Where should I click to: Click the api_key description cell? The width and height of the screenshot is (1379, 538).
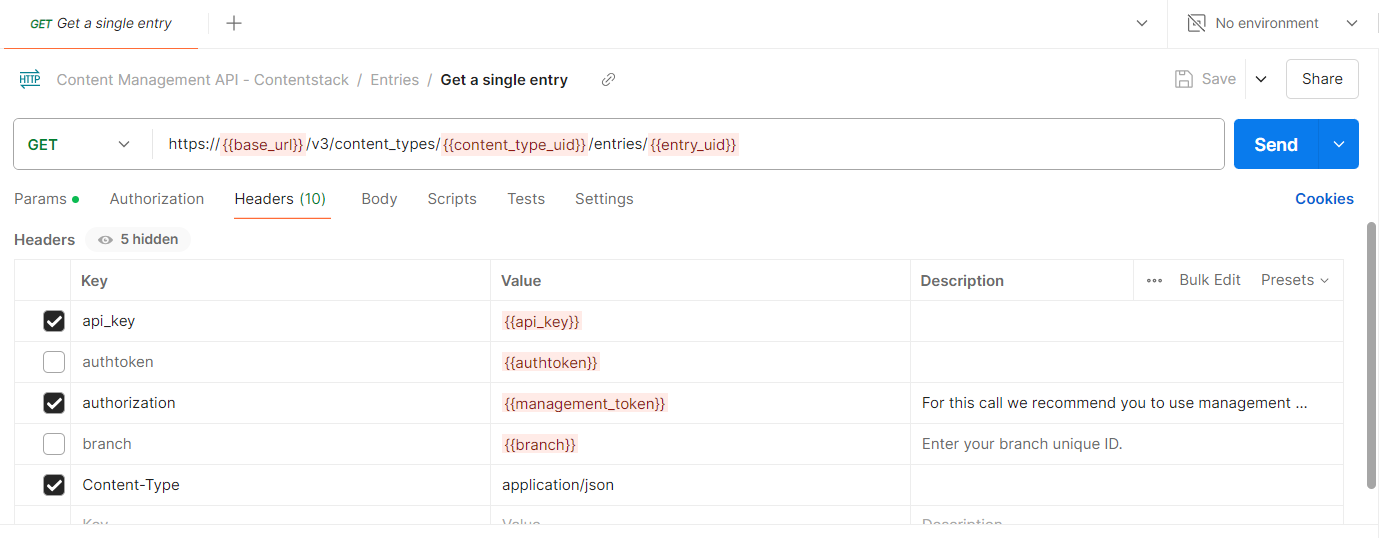tap(1127, 321)
